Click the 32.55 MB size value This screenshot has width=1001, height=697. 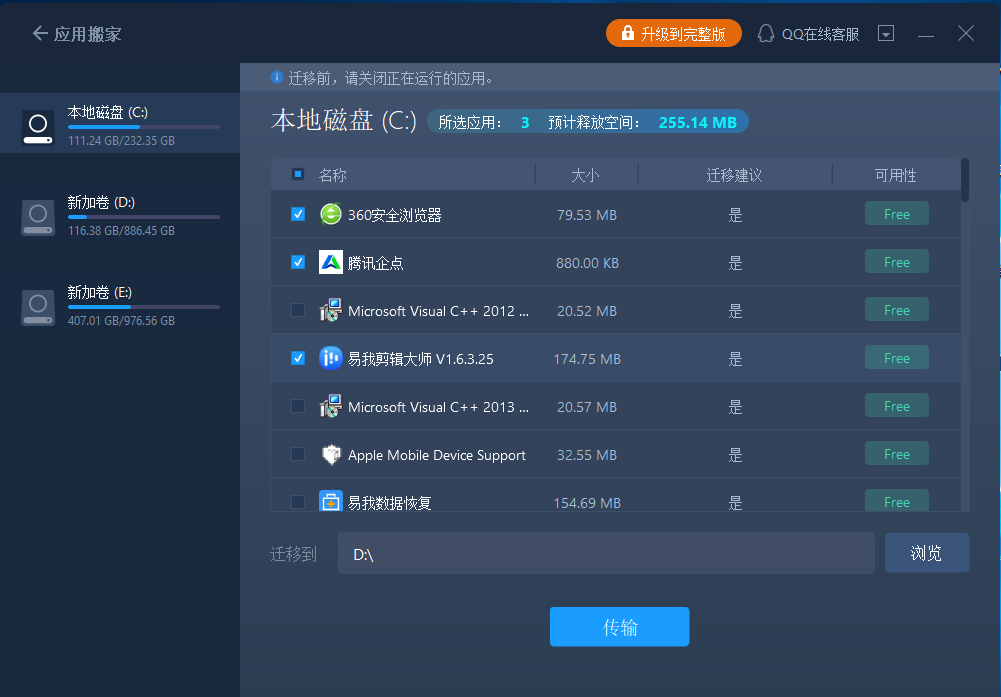(x=587, y=455)
